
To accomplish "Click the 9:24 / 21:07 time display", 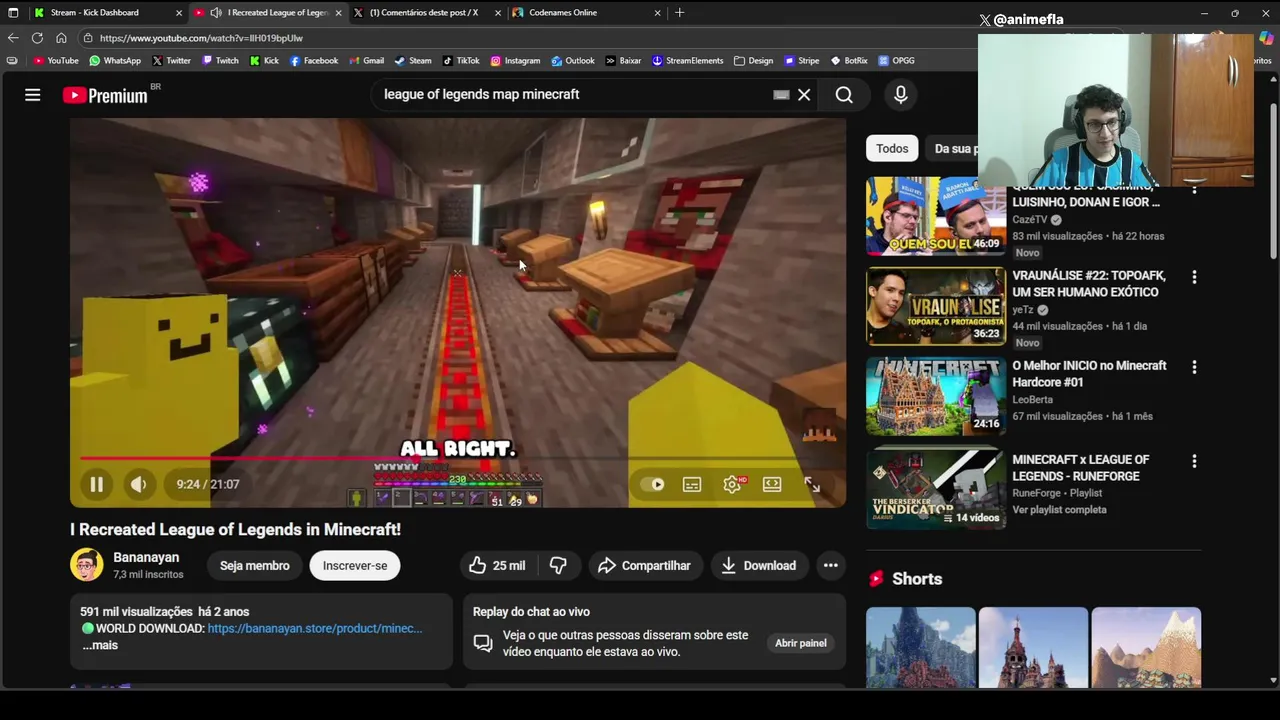I will click(208, 484).
